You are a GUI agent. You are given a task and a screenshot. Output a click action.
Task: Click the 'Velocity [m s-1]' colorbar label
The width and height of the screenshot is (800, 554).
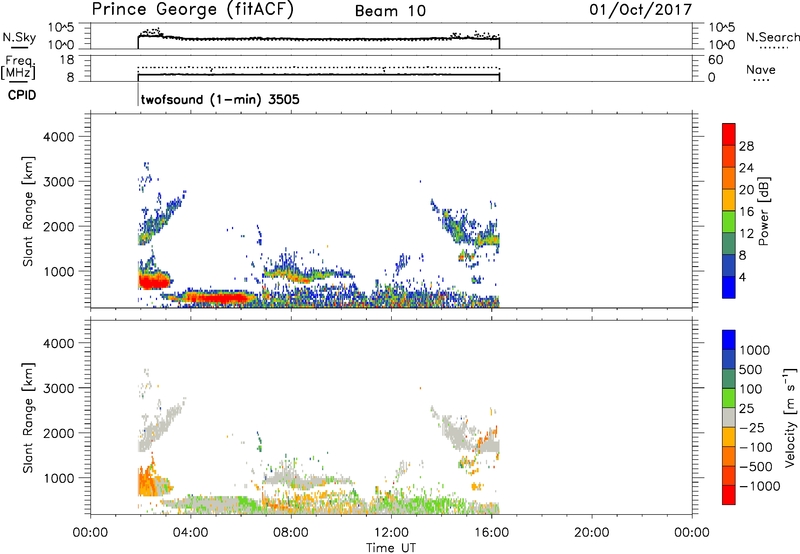(x=790, y=417)
